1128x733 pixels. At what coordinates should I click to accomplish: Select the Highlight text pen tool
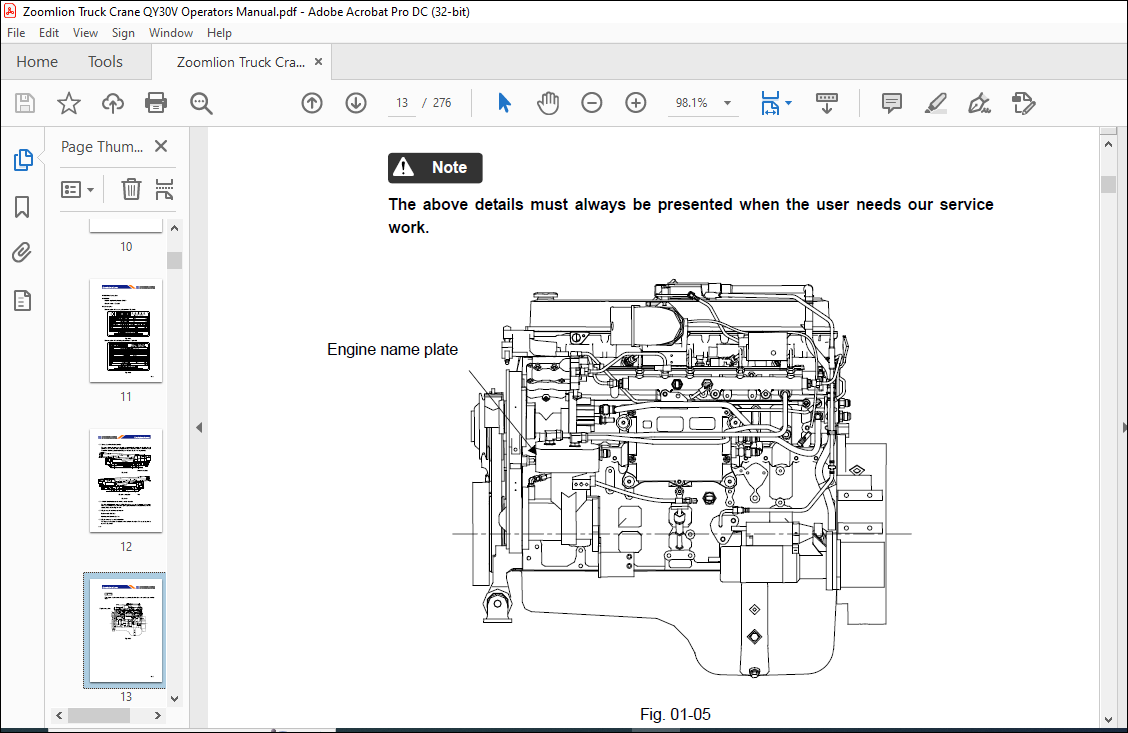click(935, 103)
